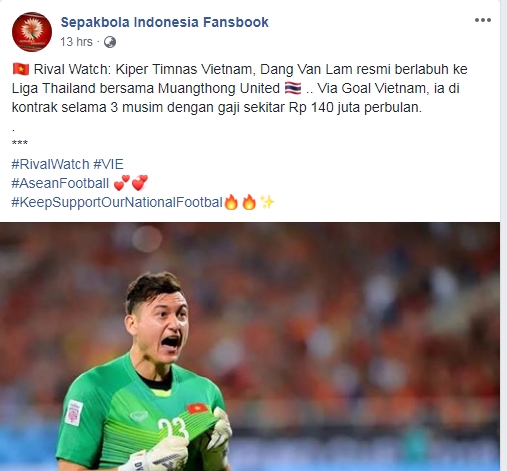Click the goalkeeper's green jersey number 23

tap(171, 428)
